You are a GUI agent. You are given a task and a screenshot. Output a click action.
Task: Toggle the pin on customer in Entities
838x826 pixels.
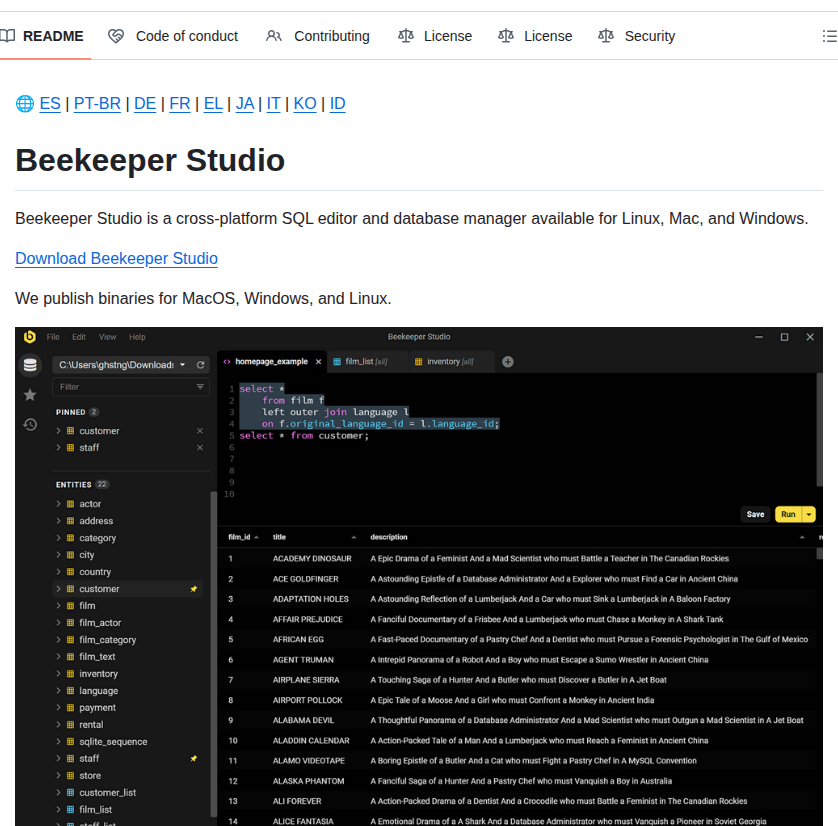193,589
